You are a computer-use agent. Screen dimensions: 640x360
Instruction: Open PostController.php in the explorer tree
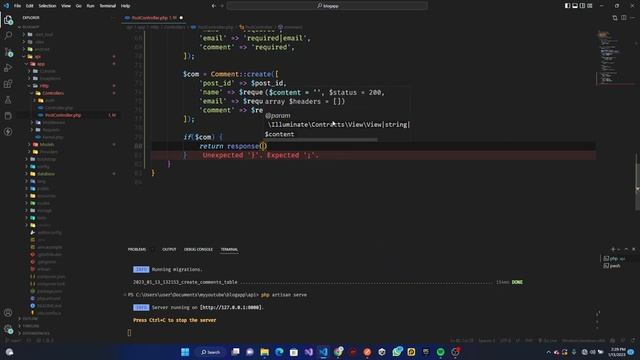pyautogui.click(x=62, y=115)
